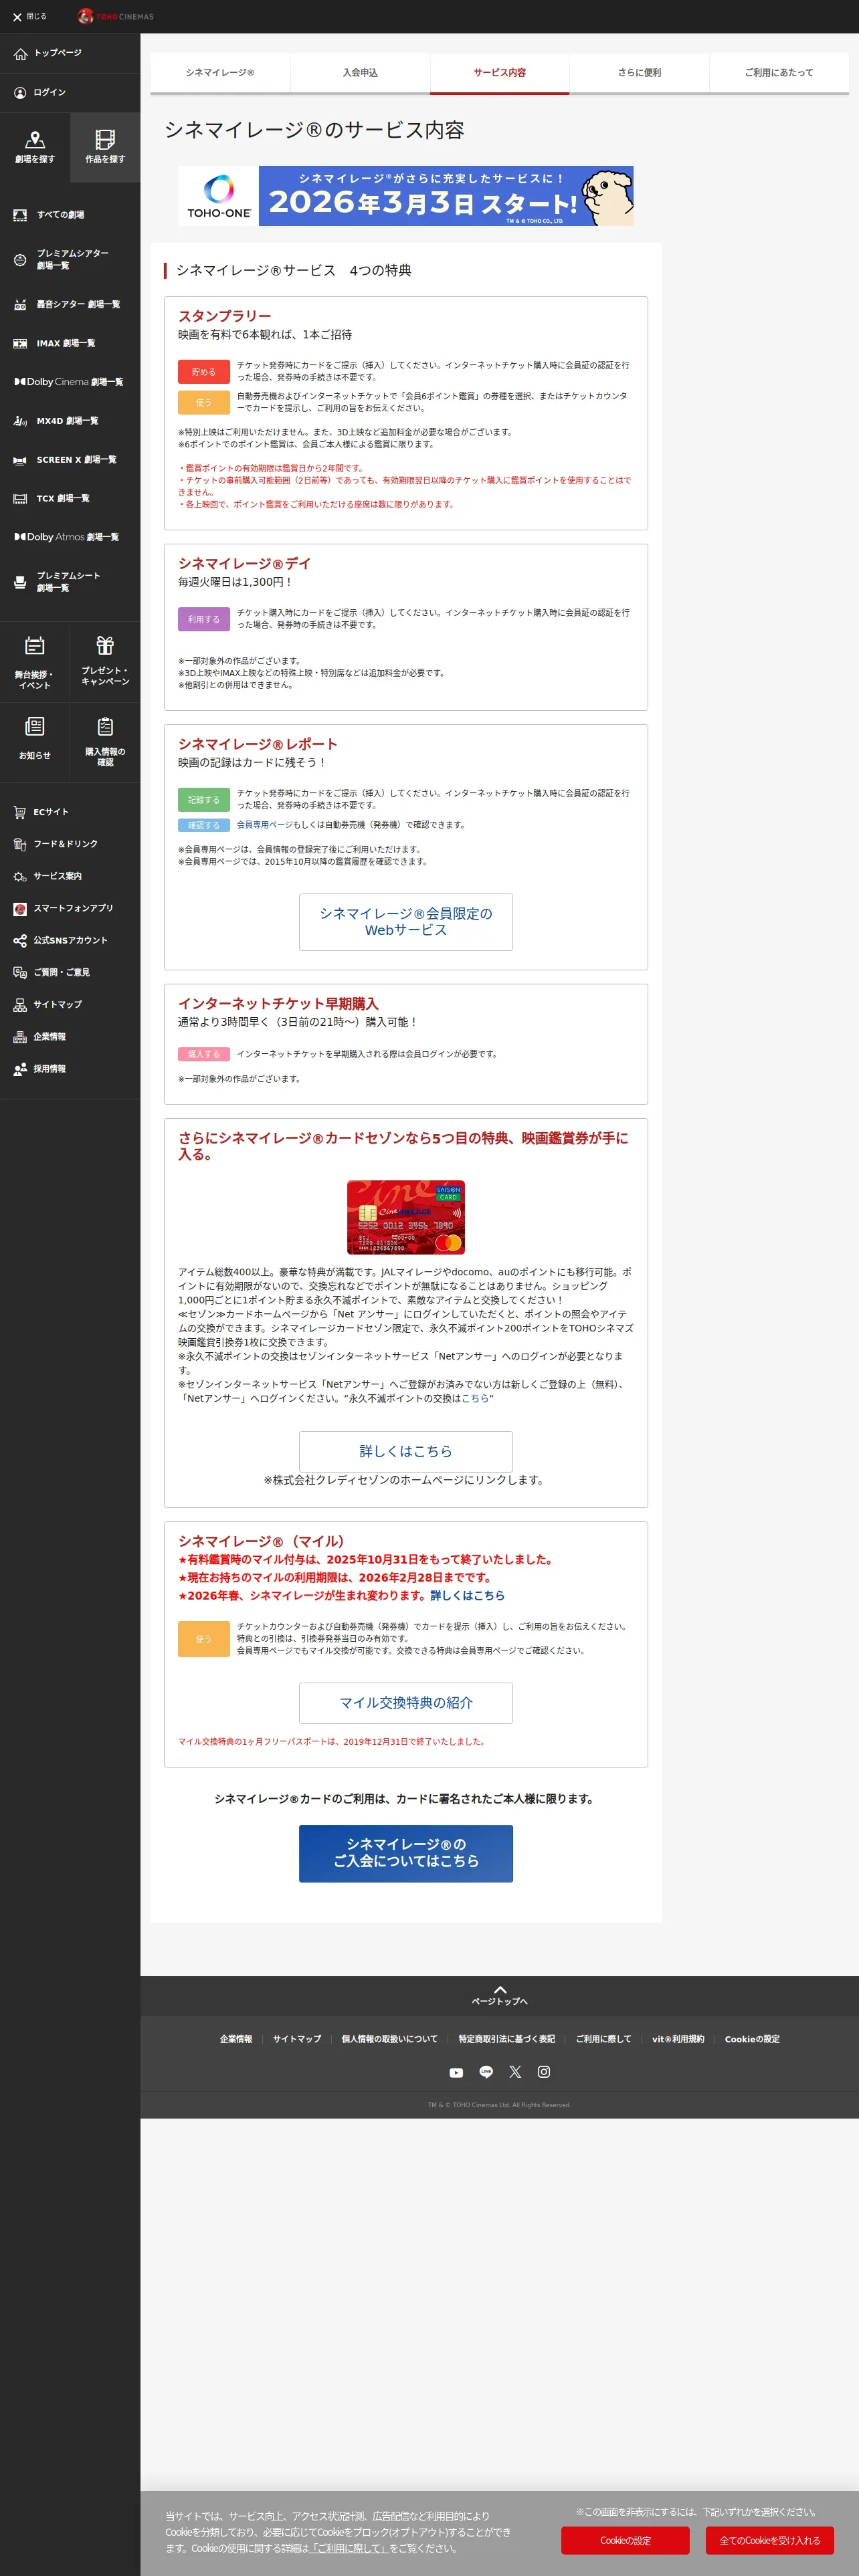Image resolution: width=859 pixels, height=2576 pixels.
Task: Open vit®利用規約 footer link
Action: 678,2039
